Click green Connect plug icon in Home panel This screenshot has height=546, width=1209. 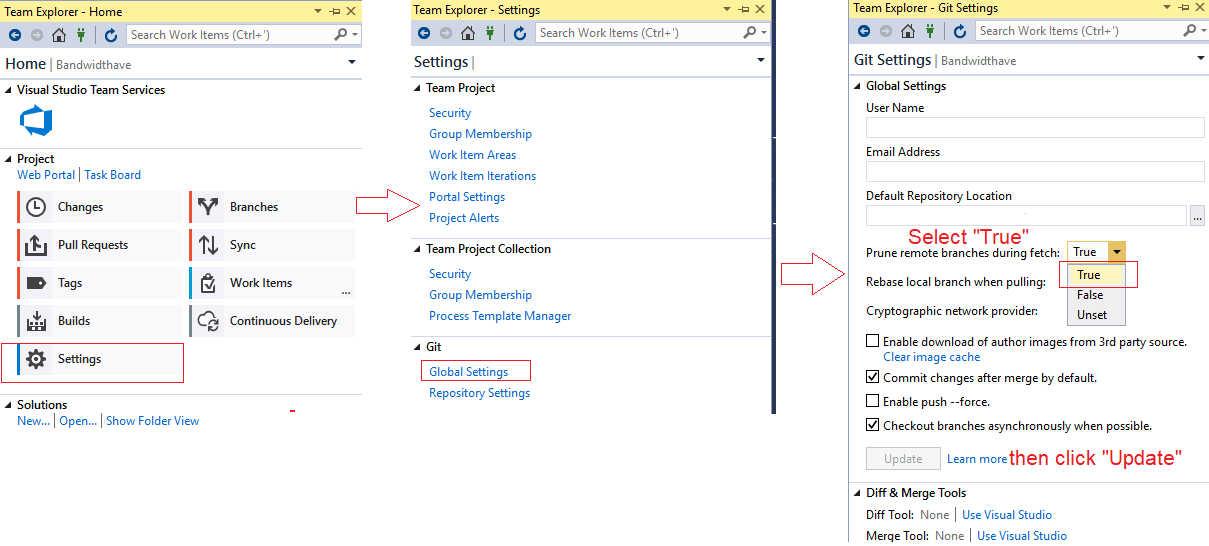coord(81,34)
